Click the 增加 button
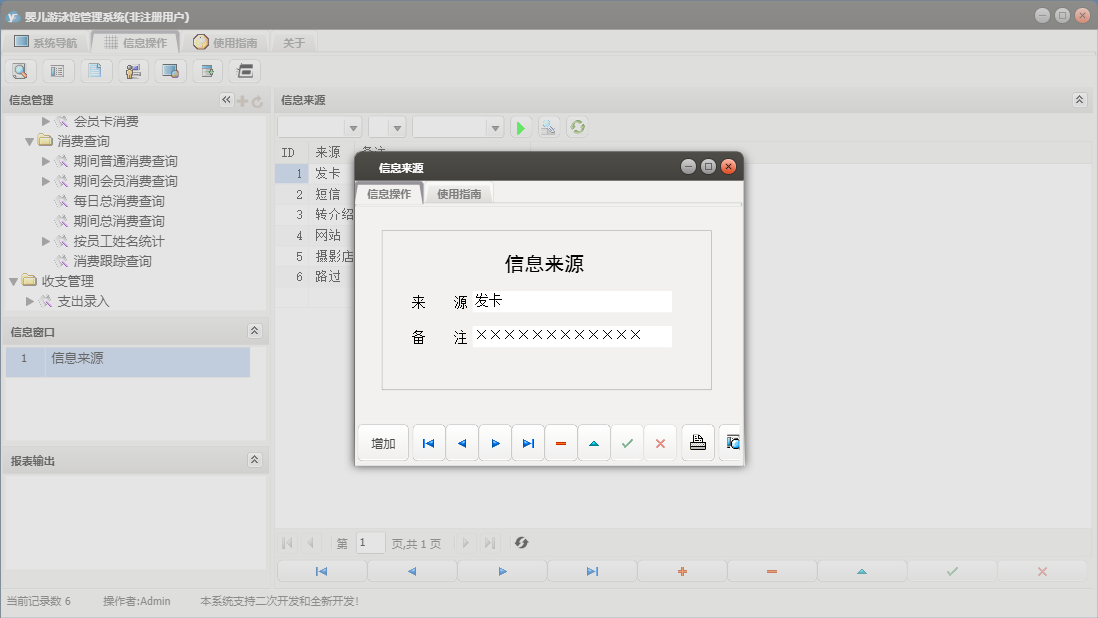Viewport: 1098px width, 618px height. point(383,443)
